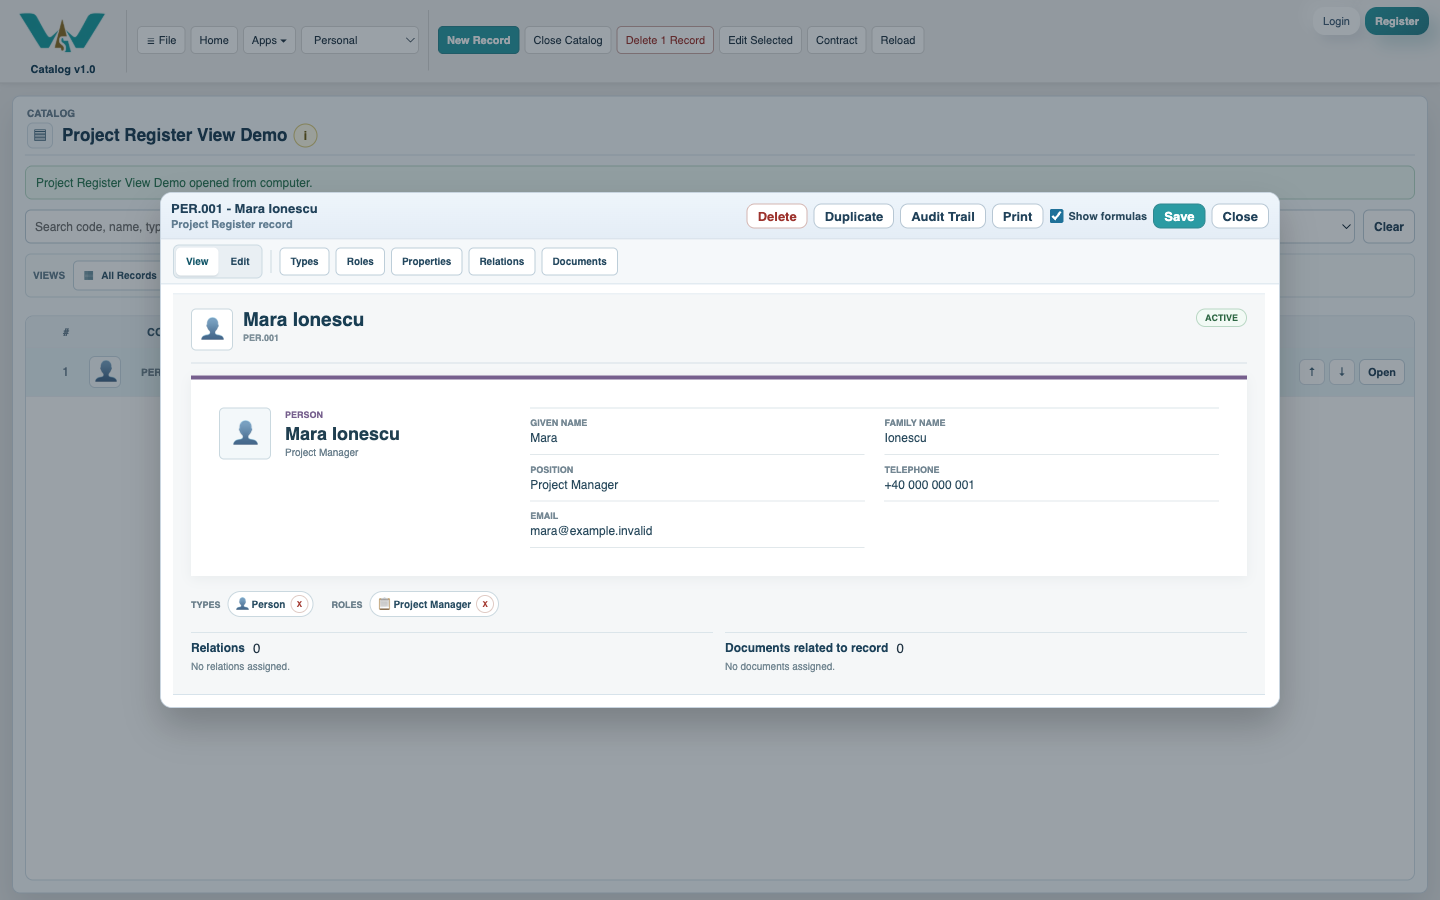Open the Properties tab
The height and width of the screenshot is (900, 1440).
(427, 262)
